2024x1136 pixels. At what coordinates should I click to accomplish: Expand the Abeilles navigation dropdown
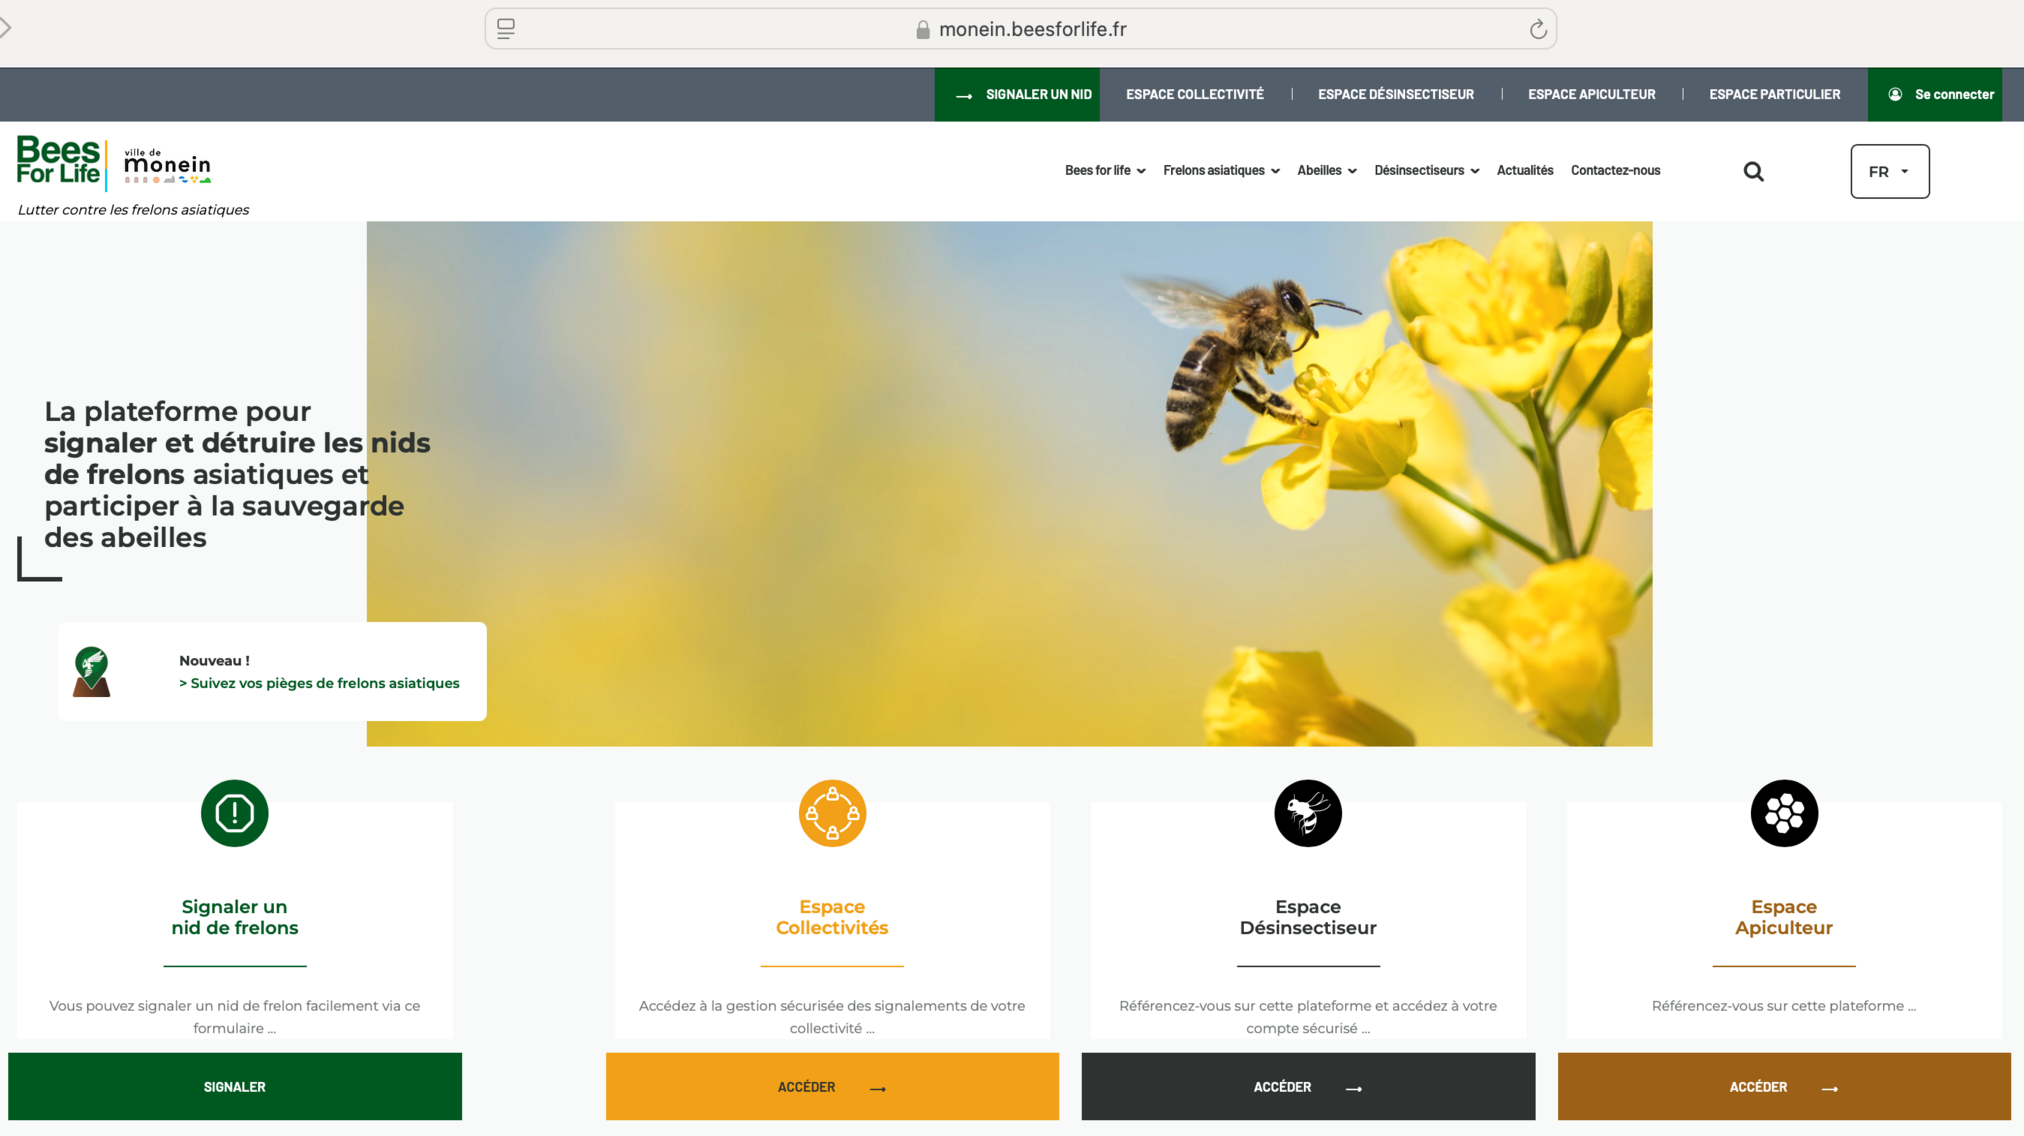tap(1326, 170)
